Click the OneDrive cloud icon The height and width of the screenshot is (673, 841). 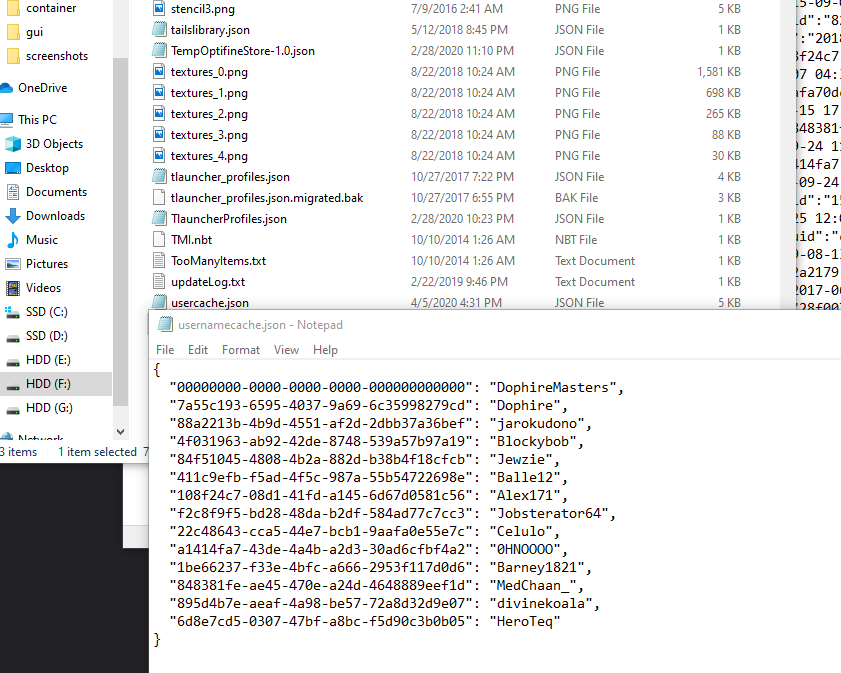pos(6,87)
